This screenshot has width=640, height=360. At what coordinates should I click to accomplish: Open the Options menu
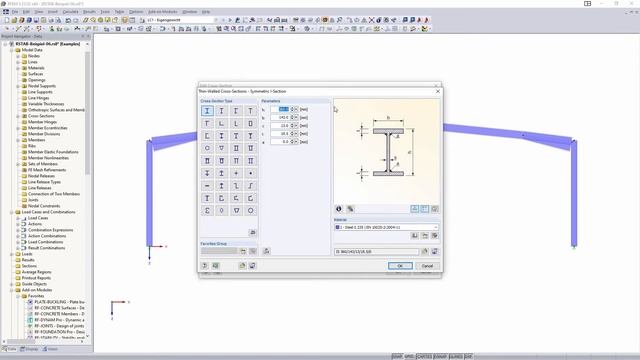point(136,12)
